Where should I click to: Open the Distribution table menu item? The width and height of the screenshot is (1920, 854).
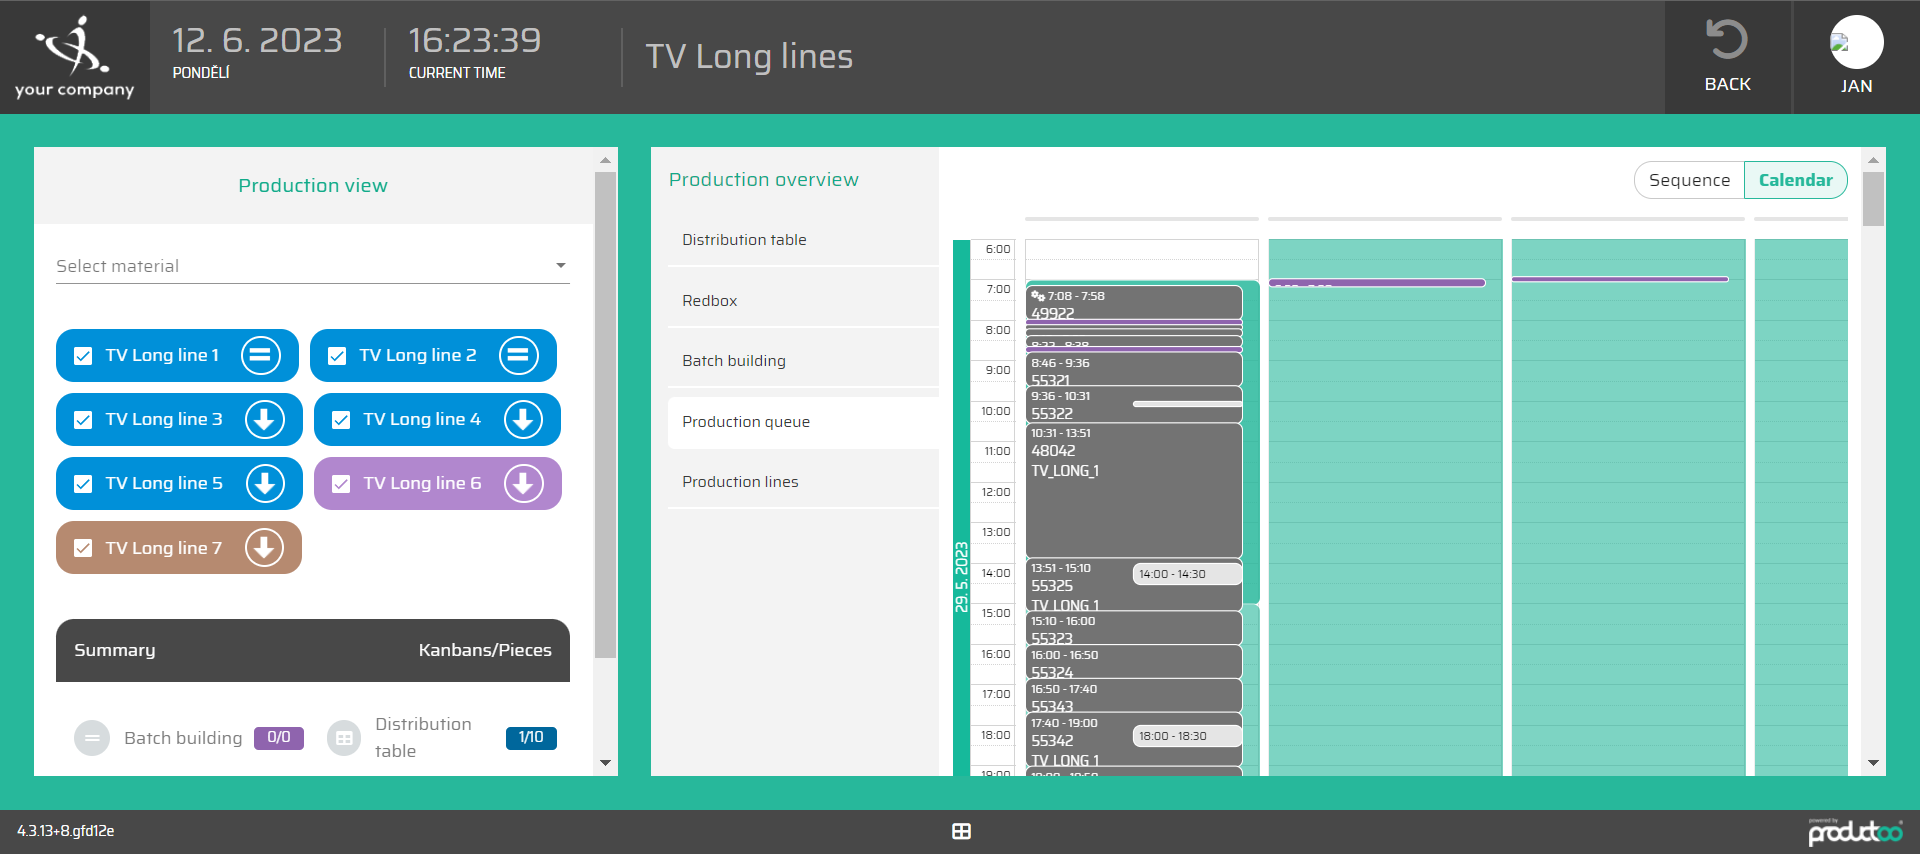[744, 240]
